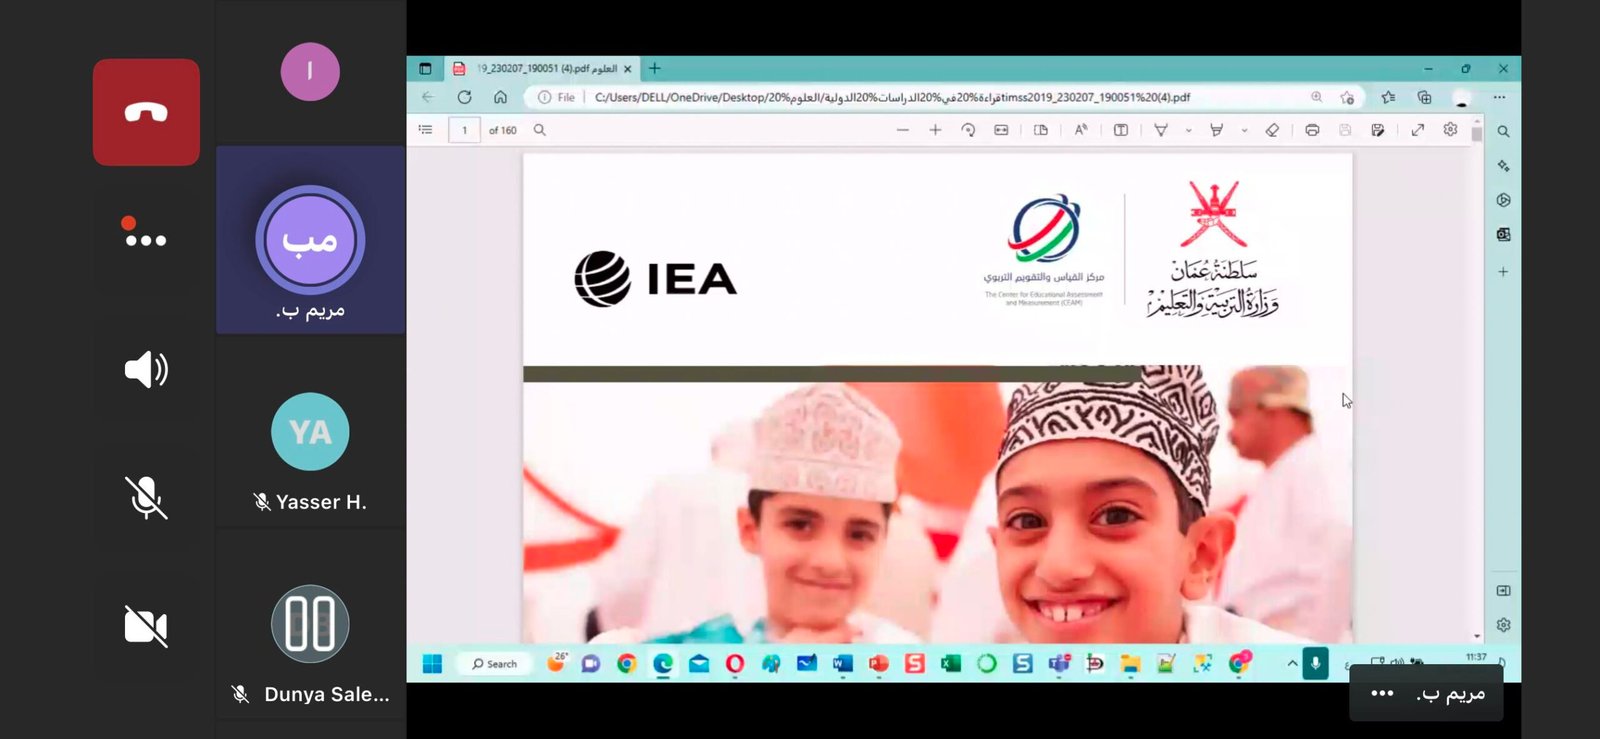1600x739 pixels.
Task: Click the find magnifier in PDF toolbar
Action: point(540,130)
